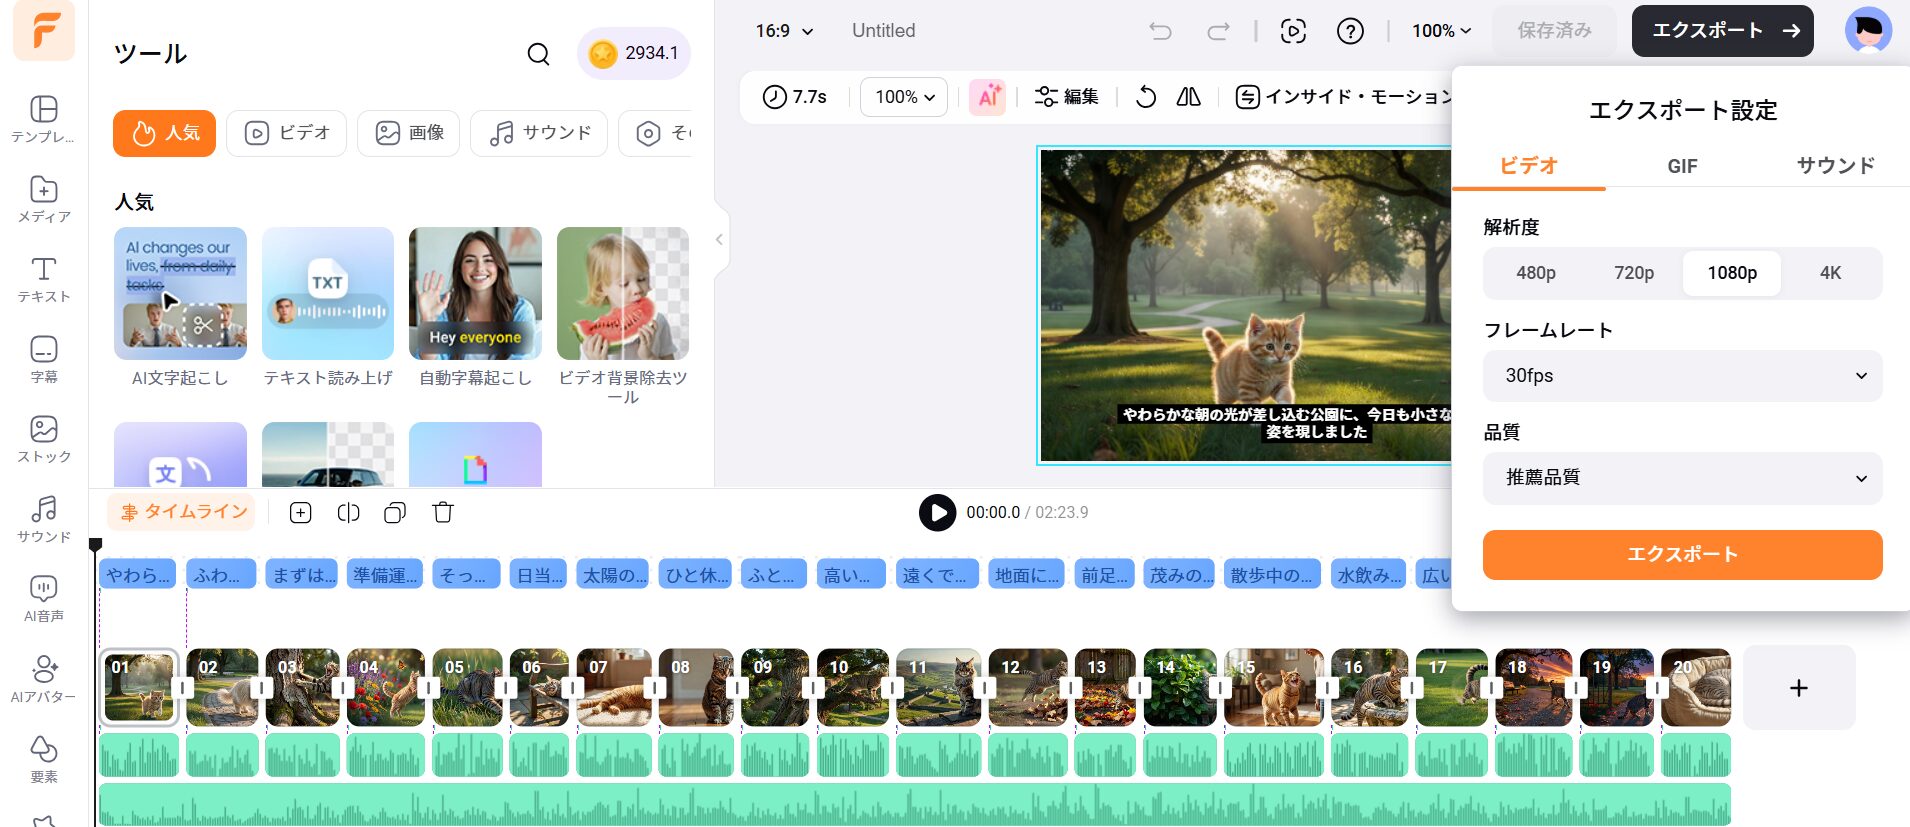
Task: Select 720p resolution
Action: [1634, 273]
